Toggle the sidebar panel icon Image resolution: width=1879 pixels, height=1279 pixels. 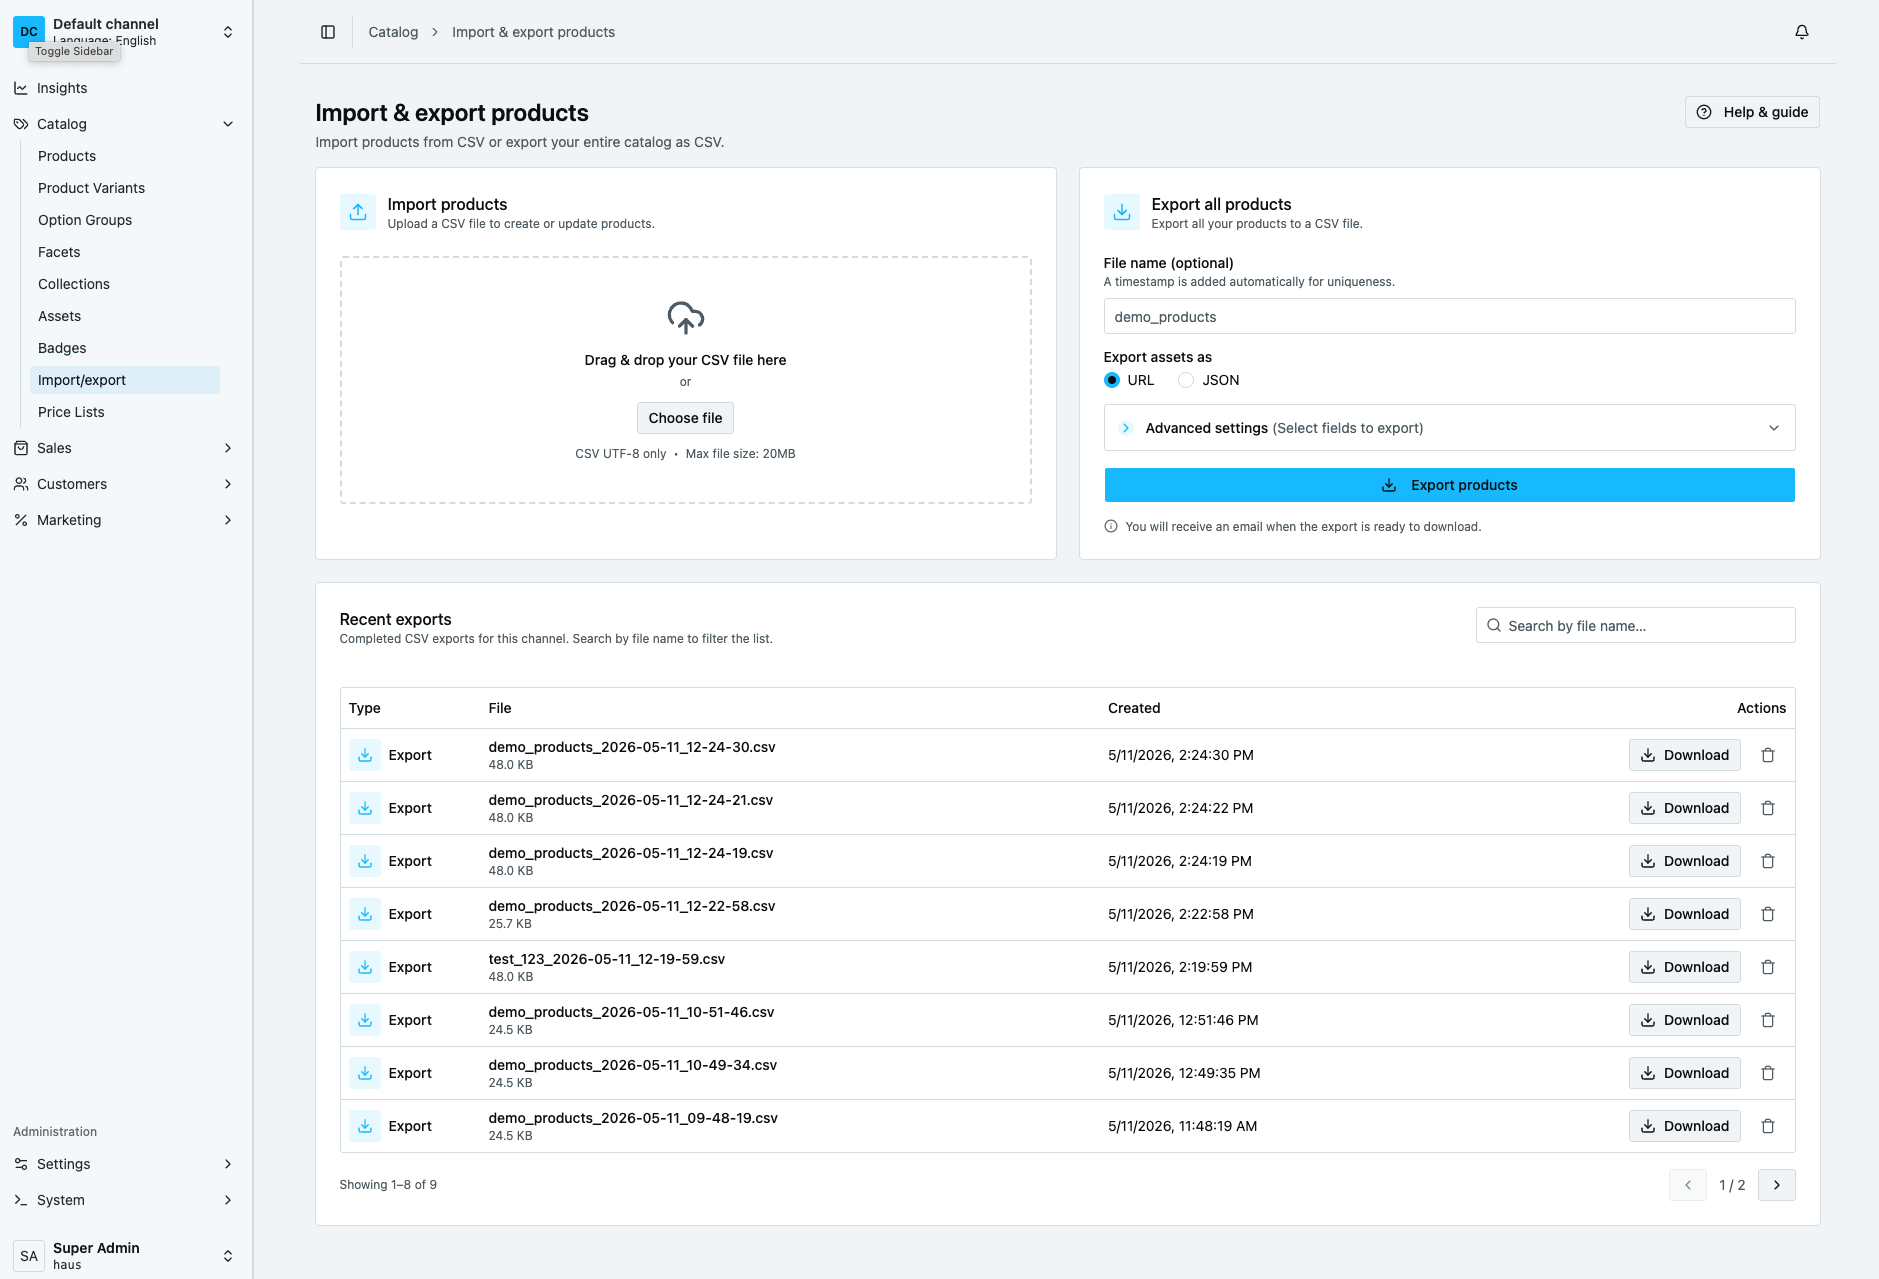[328, 32]
